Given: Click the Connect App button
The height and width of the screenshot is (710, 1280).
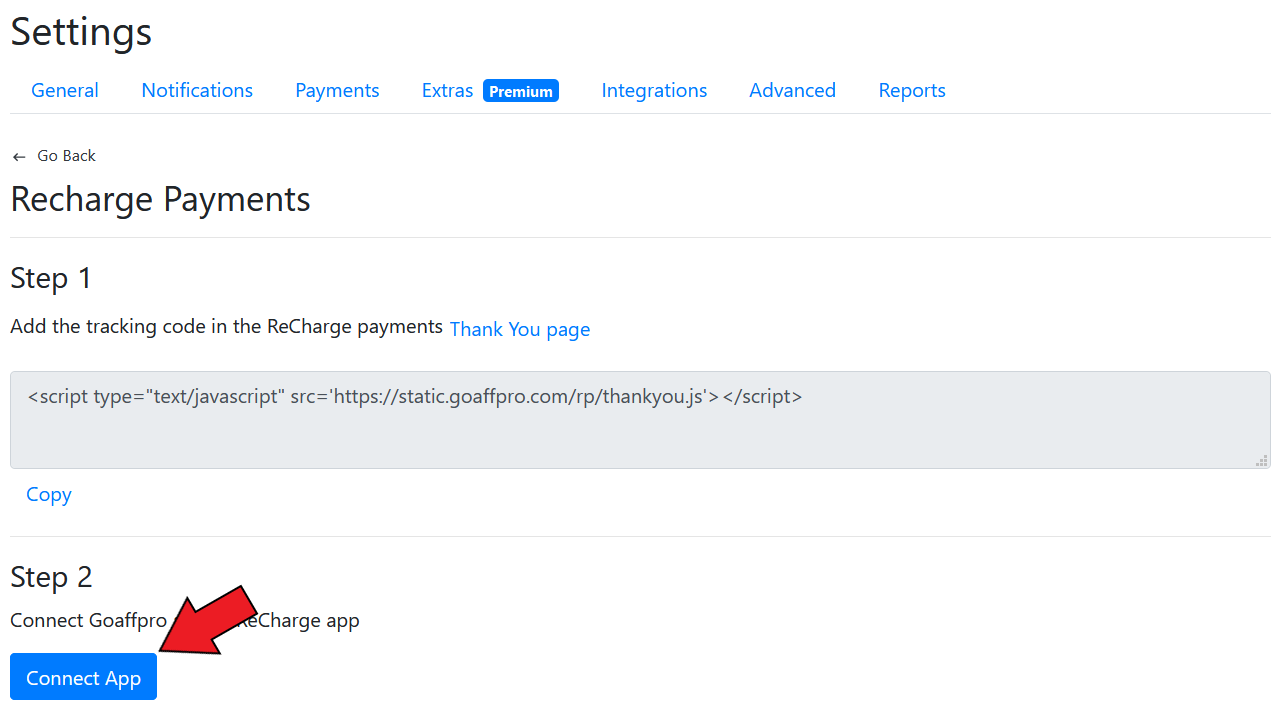Looking at the screenshot, I should pos(83,677).
